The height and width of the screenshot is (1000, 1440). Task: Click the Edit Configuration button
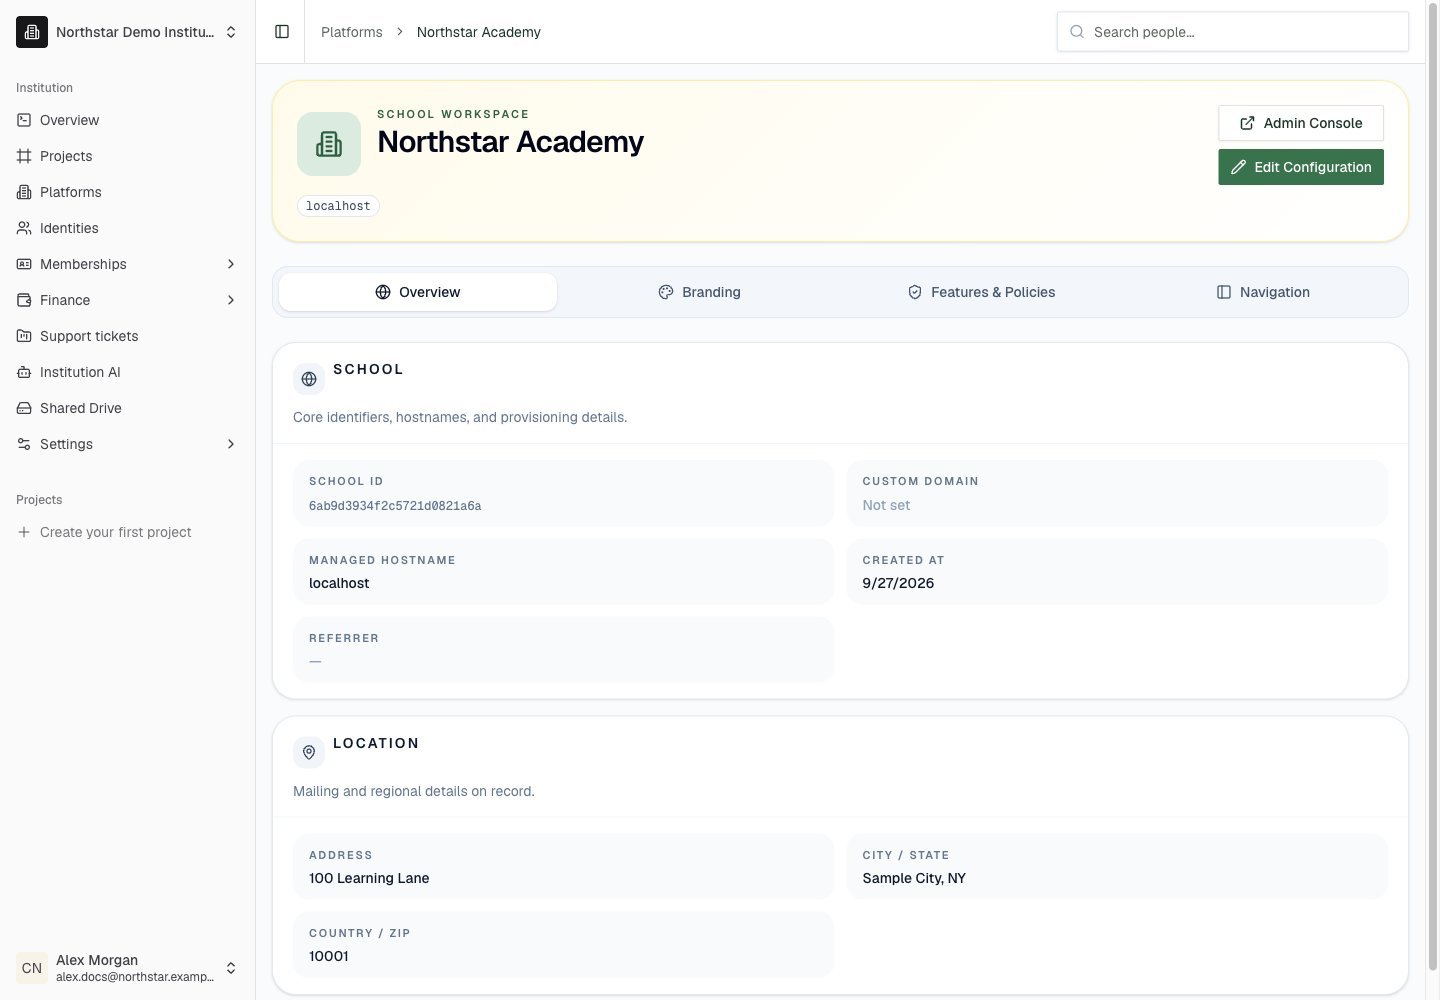coord(1301,167)
